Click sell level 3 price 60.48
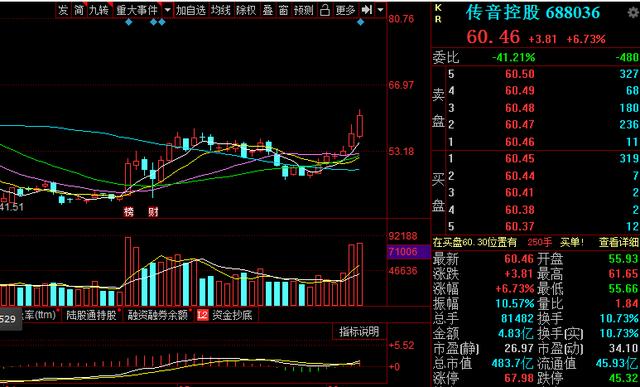Viewport: 640px width, 387px height. coord(520,108)
